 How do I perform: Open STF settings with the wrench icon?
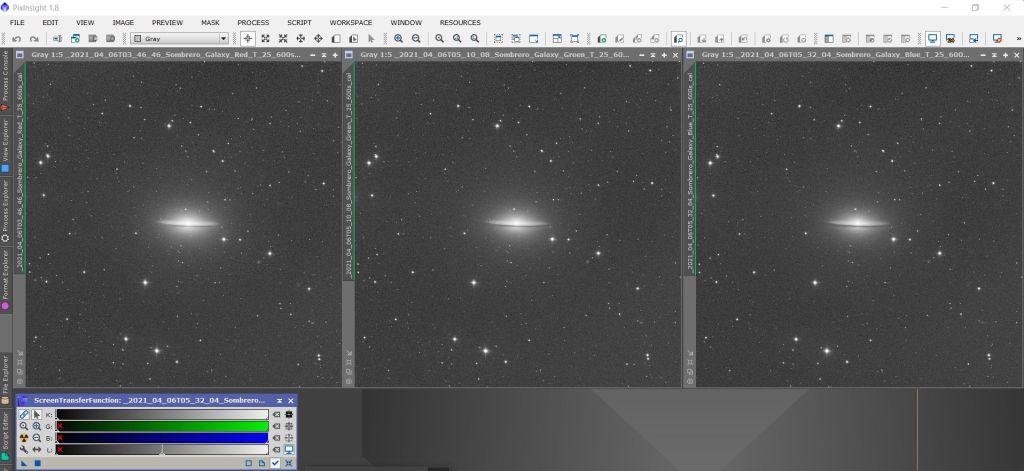24,450
